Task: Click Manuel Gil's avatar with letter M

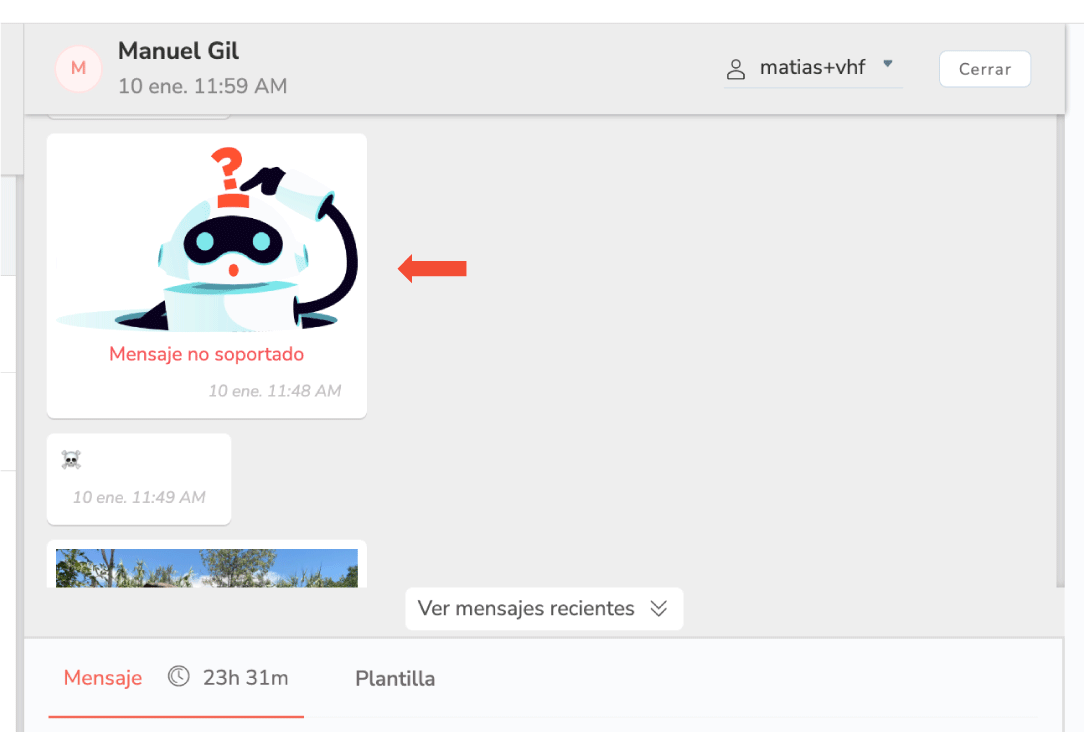Action: click(x=79, y=68)
